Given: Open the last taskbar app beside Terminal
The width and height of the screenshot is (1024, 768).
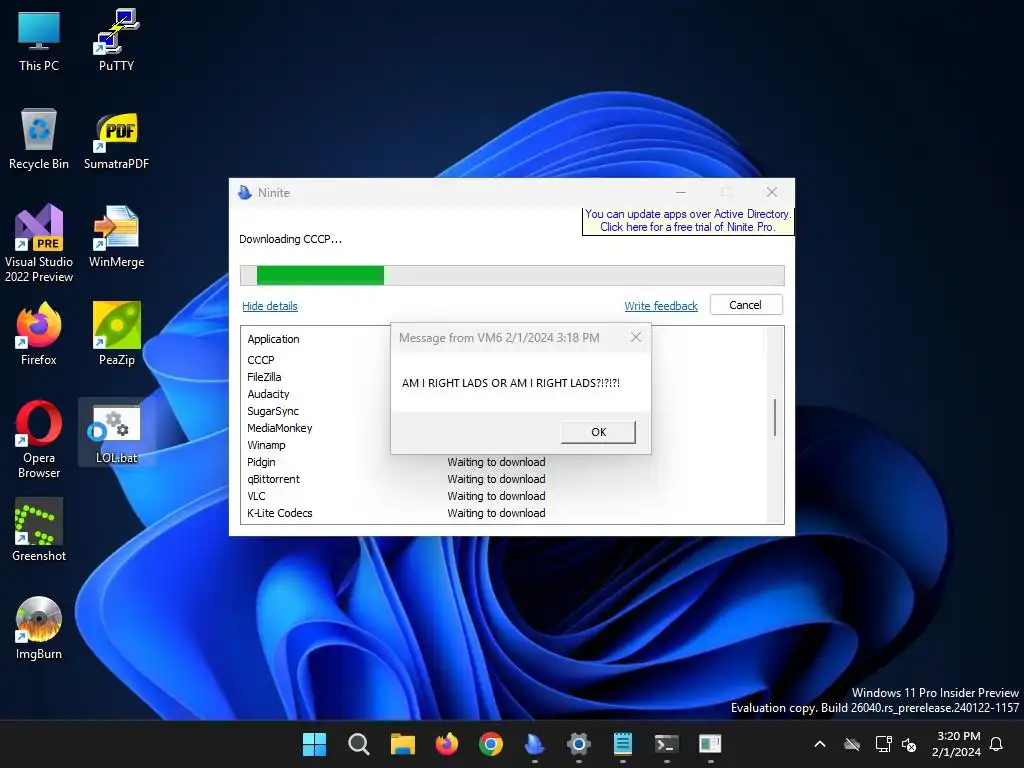Looking at the screenshot, I should point(711,744).
